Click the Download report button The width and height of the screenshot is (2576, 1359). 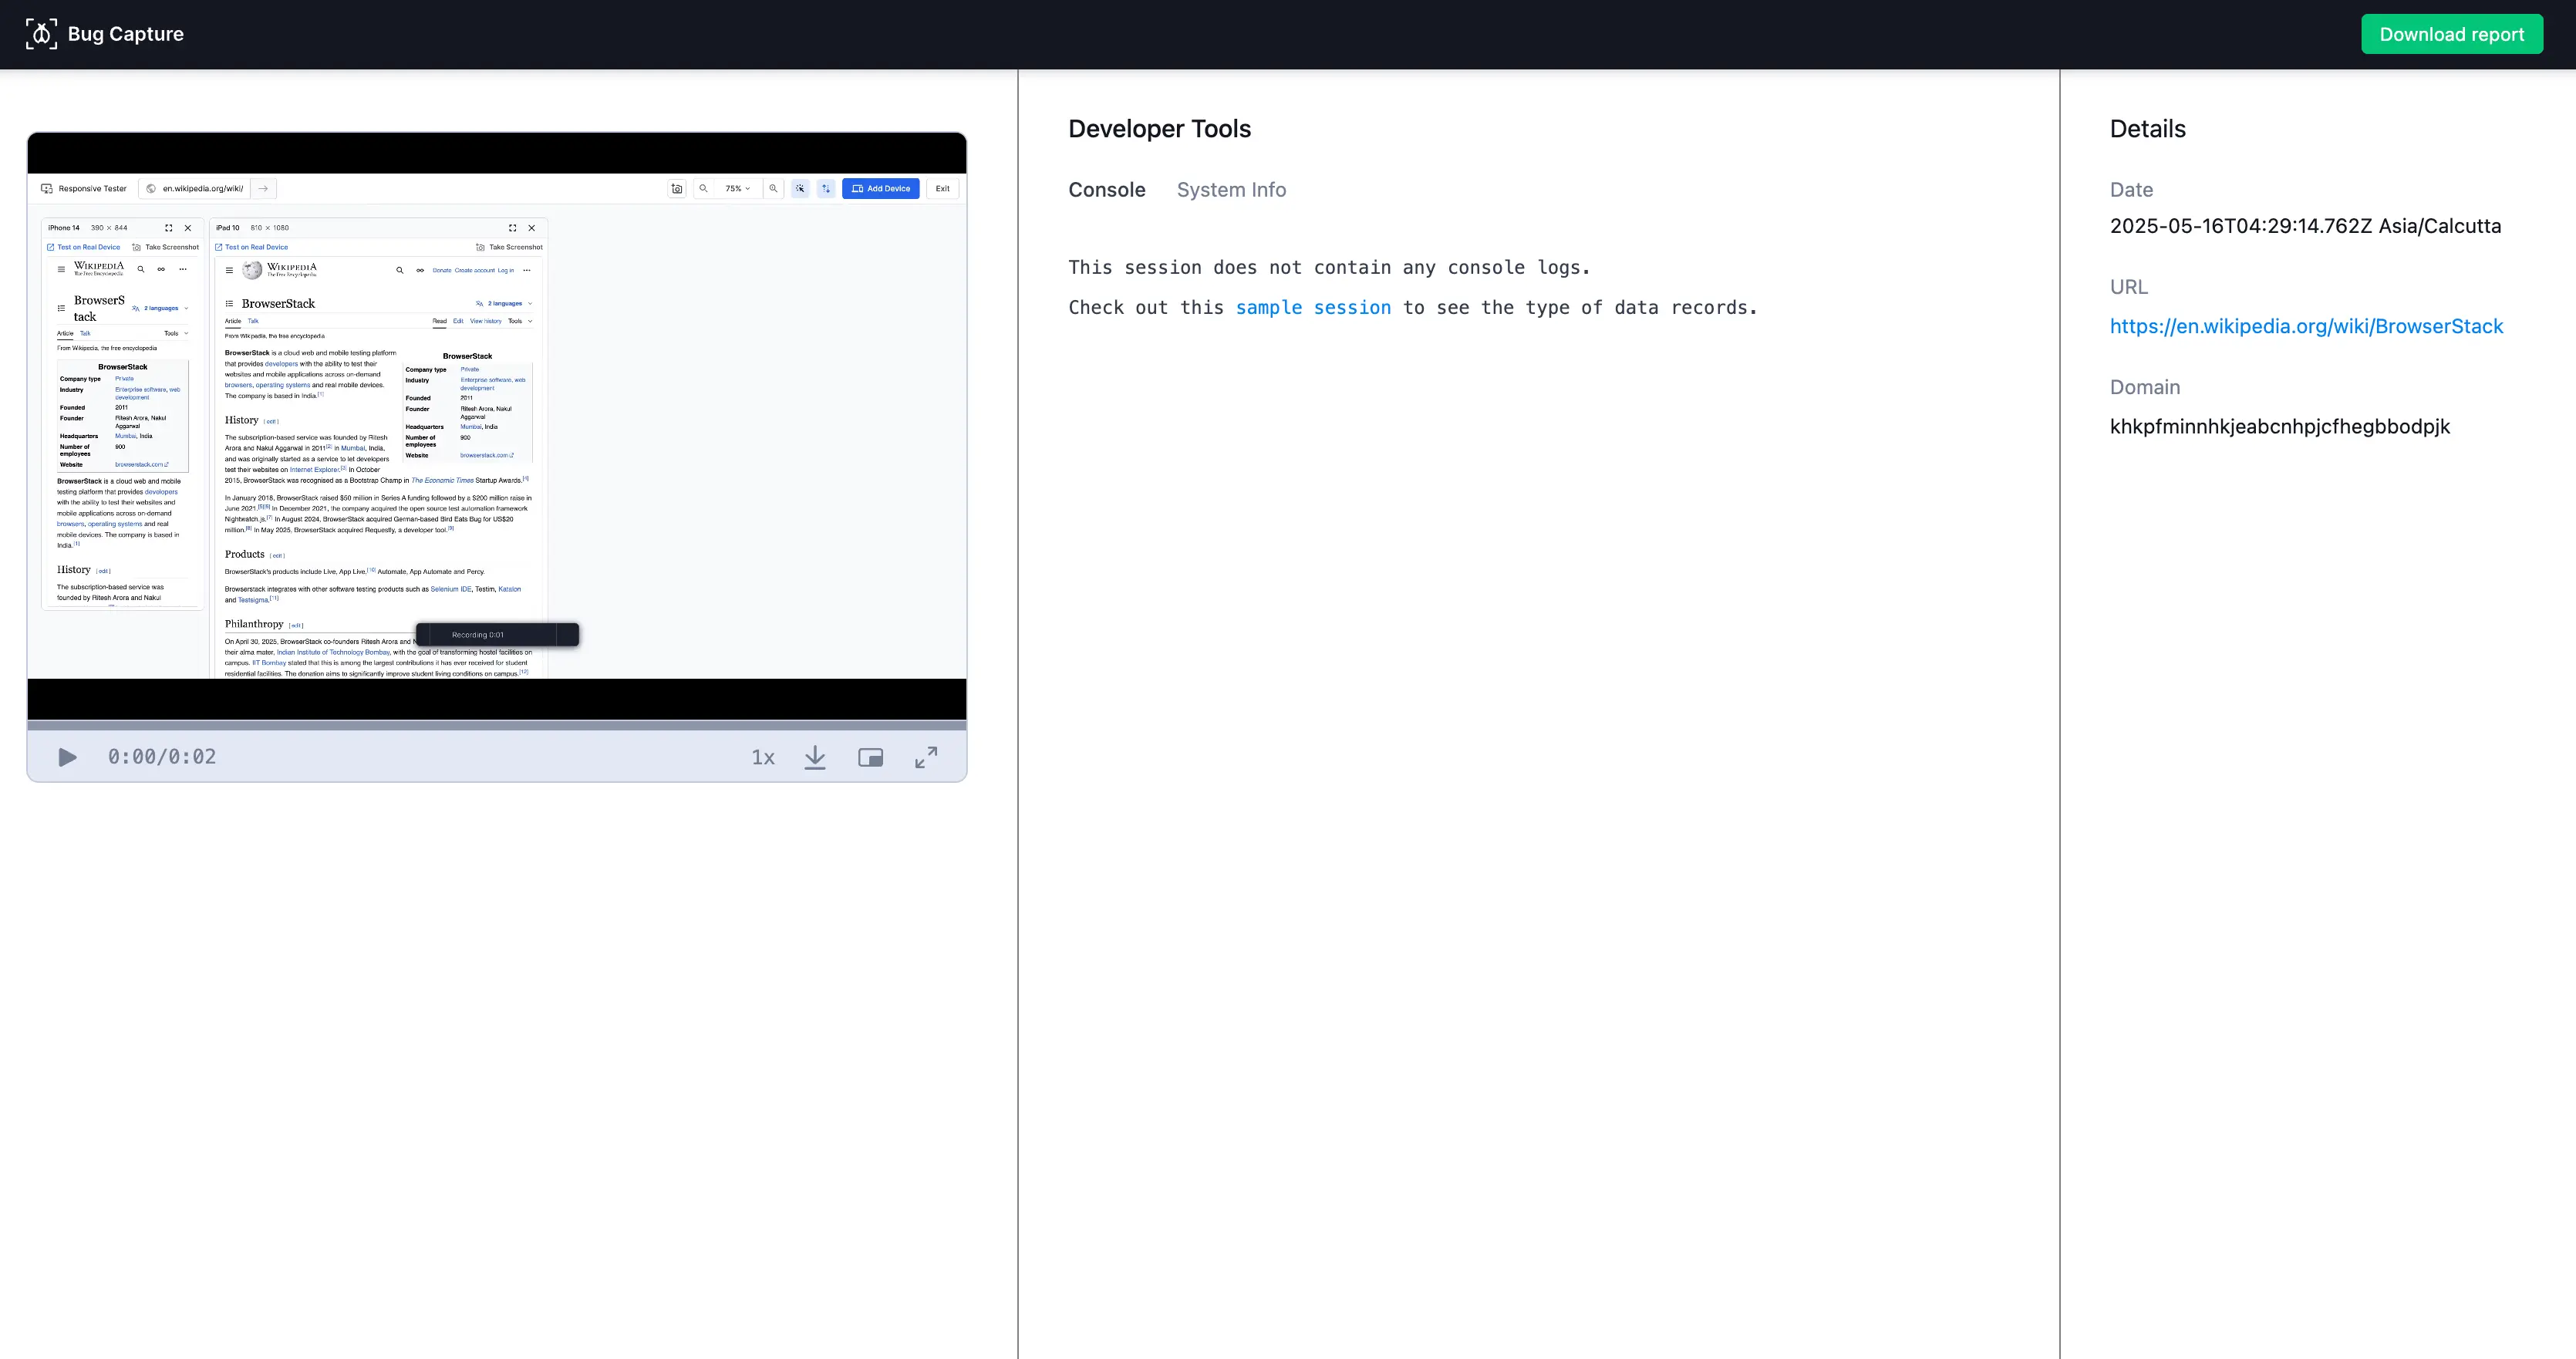point(2451,34)
